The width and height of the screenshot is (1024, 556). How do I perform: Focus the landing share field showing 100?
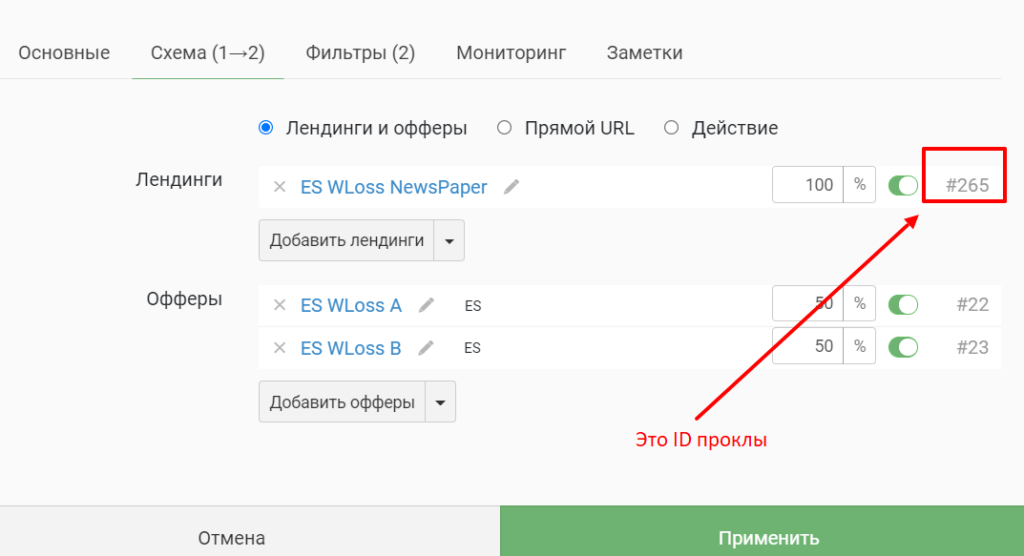pyautogui.click(x=808, y=185)
